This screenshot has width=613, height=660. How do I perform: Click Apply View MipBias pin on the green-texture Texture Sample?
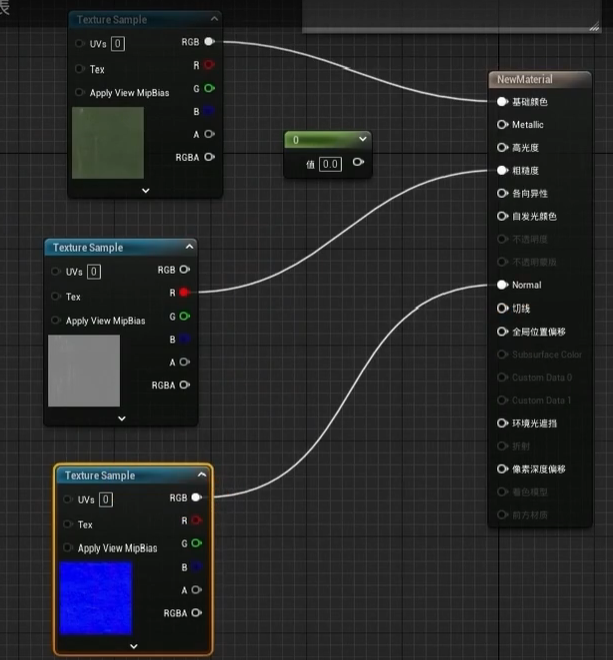[x=79, y=92]
